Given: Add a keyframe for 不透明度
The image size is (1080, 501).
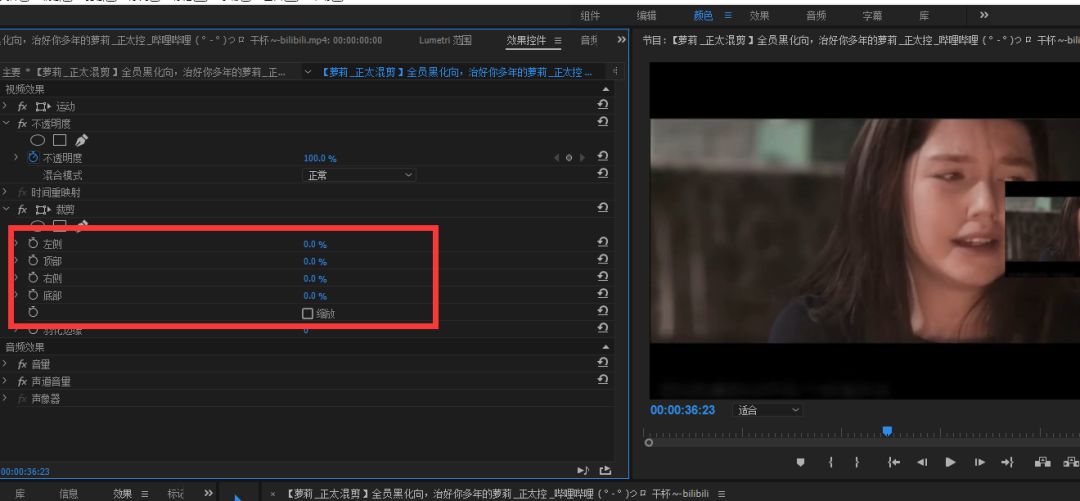Looking at the screenshot, I should point(569,158).
